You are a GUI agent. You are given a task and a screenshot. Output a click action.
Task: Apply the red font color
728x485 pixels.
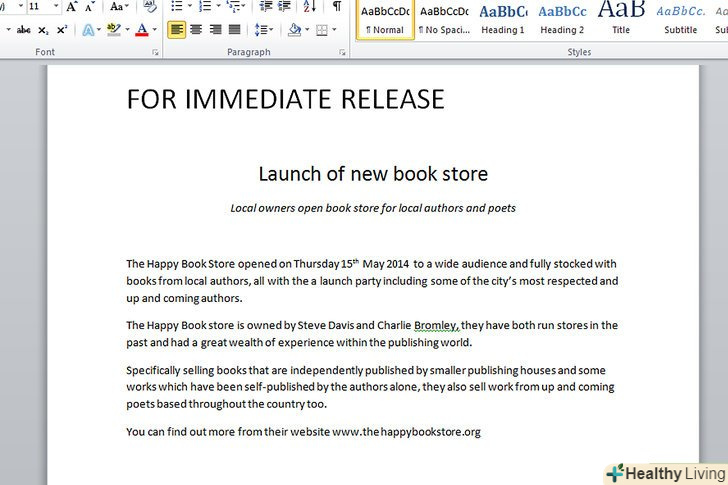[x=142, y=30]
